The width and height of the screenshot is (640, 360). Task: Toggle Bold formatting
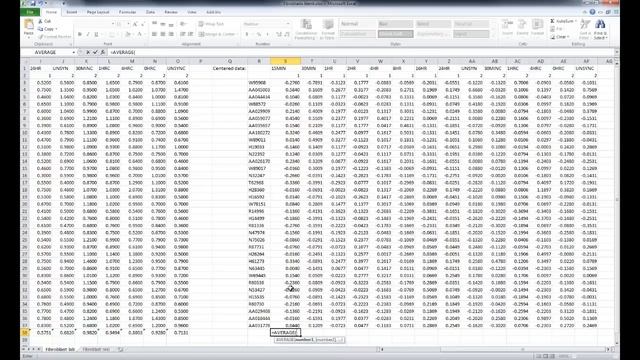click(80, 34)
